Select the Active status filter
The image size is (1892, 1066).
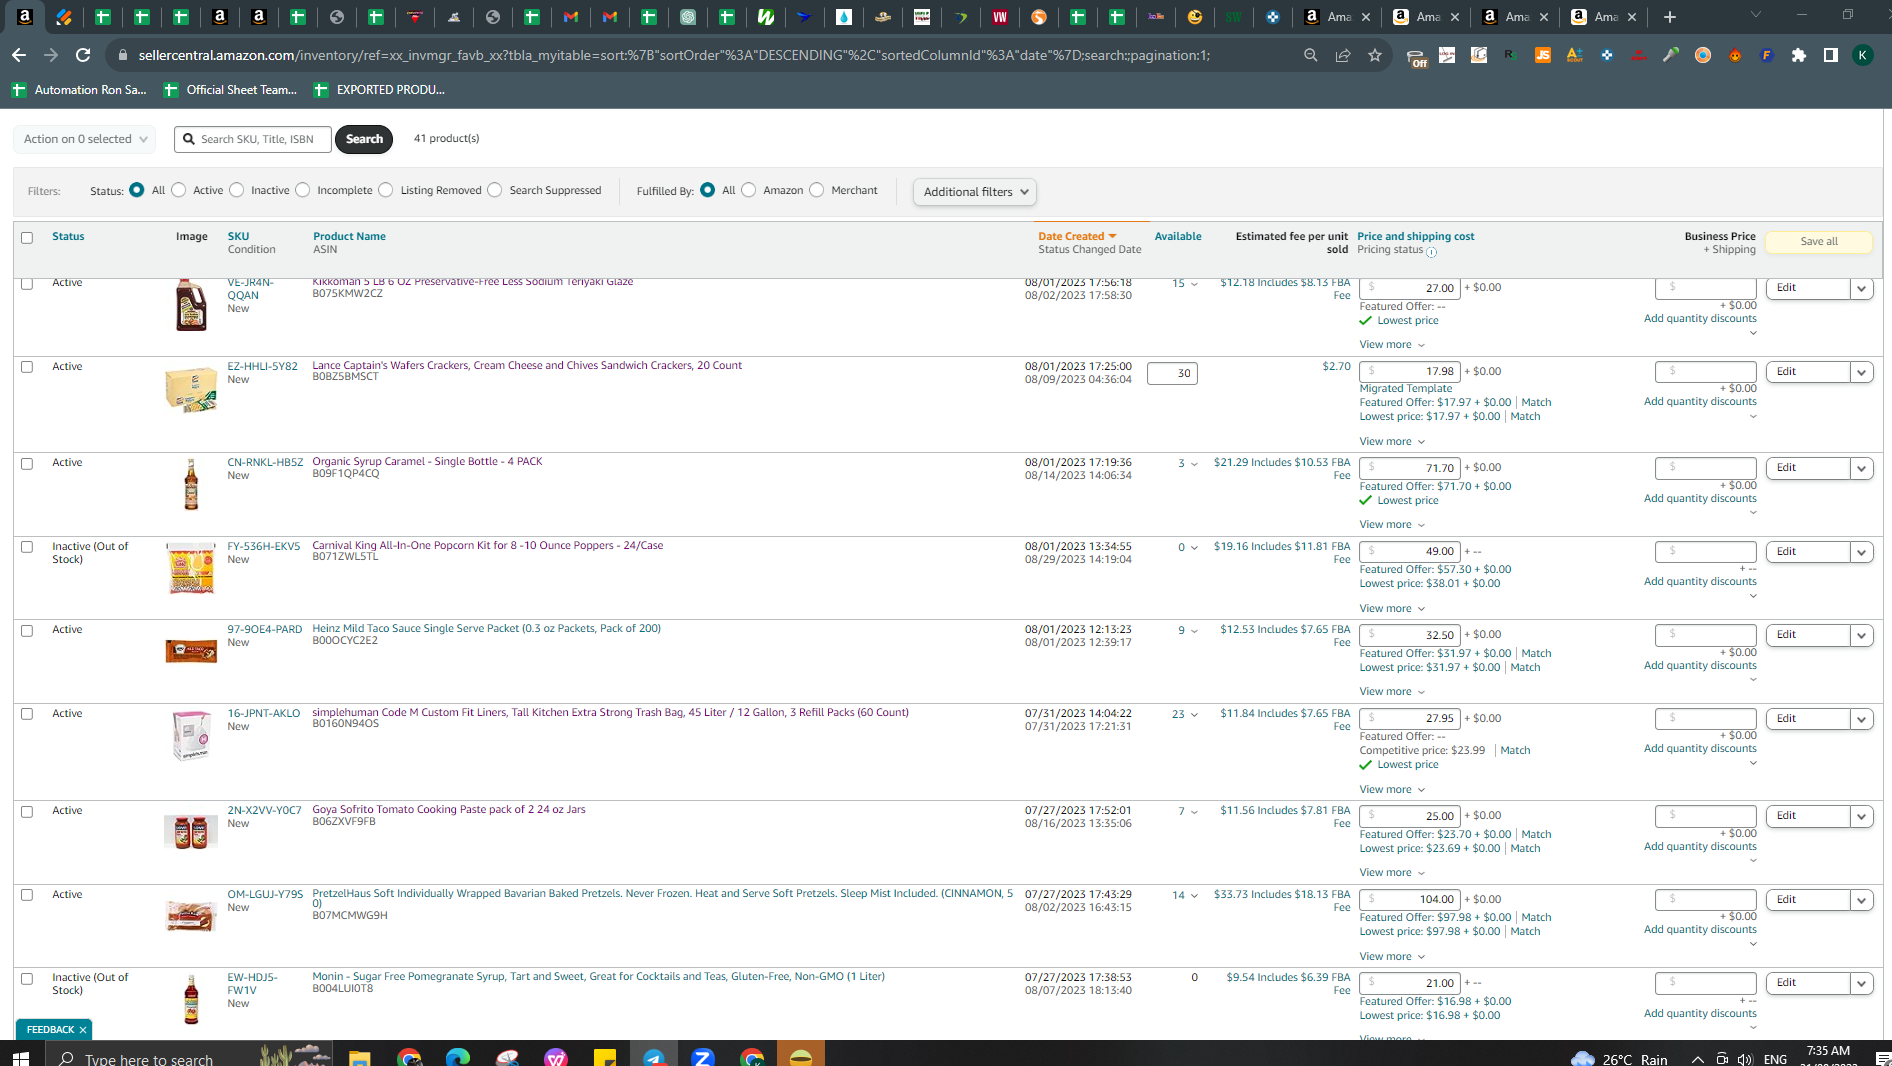[179, 190]
